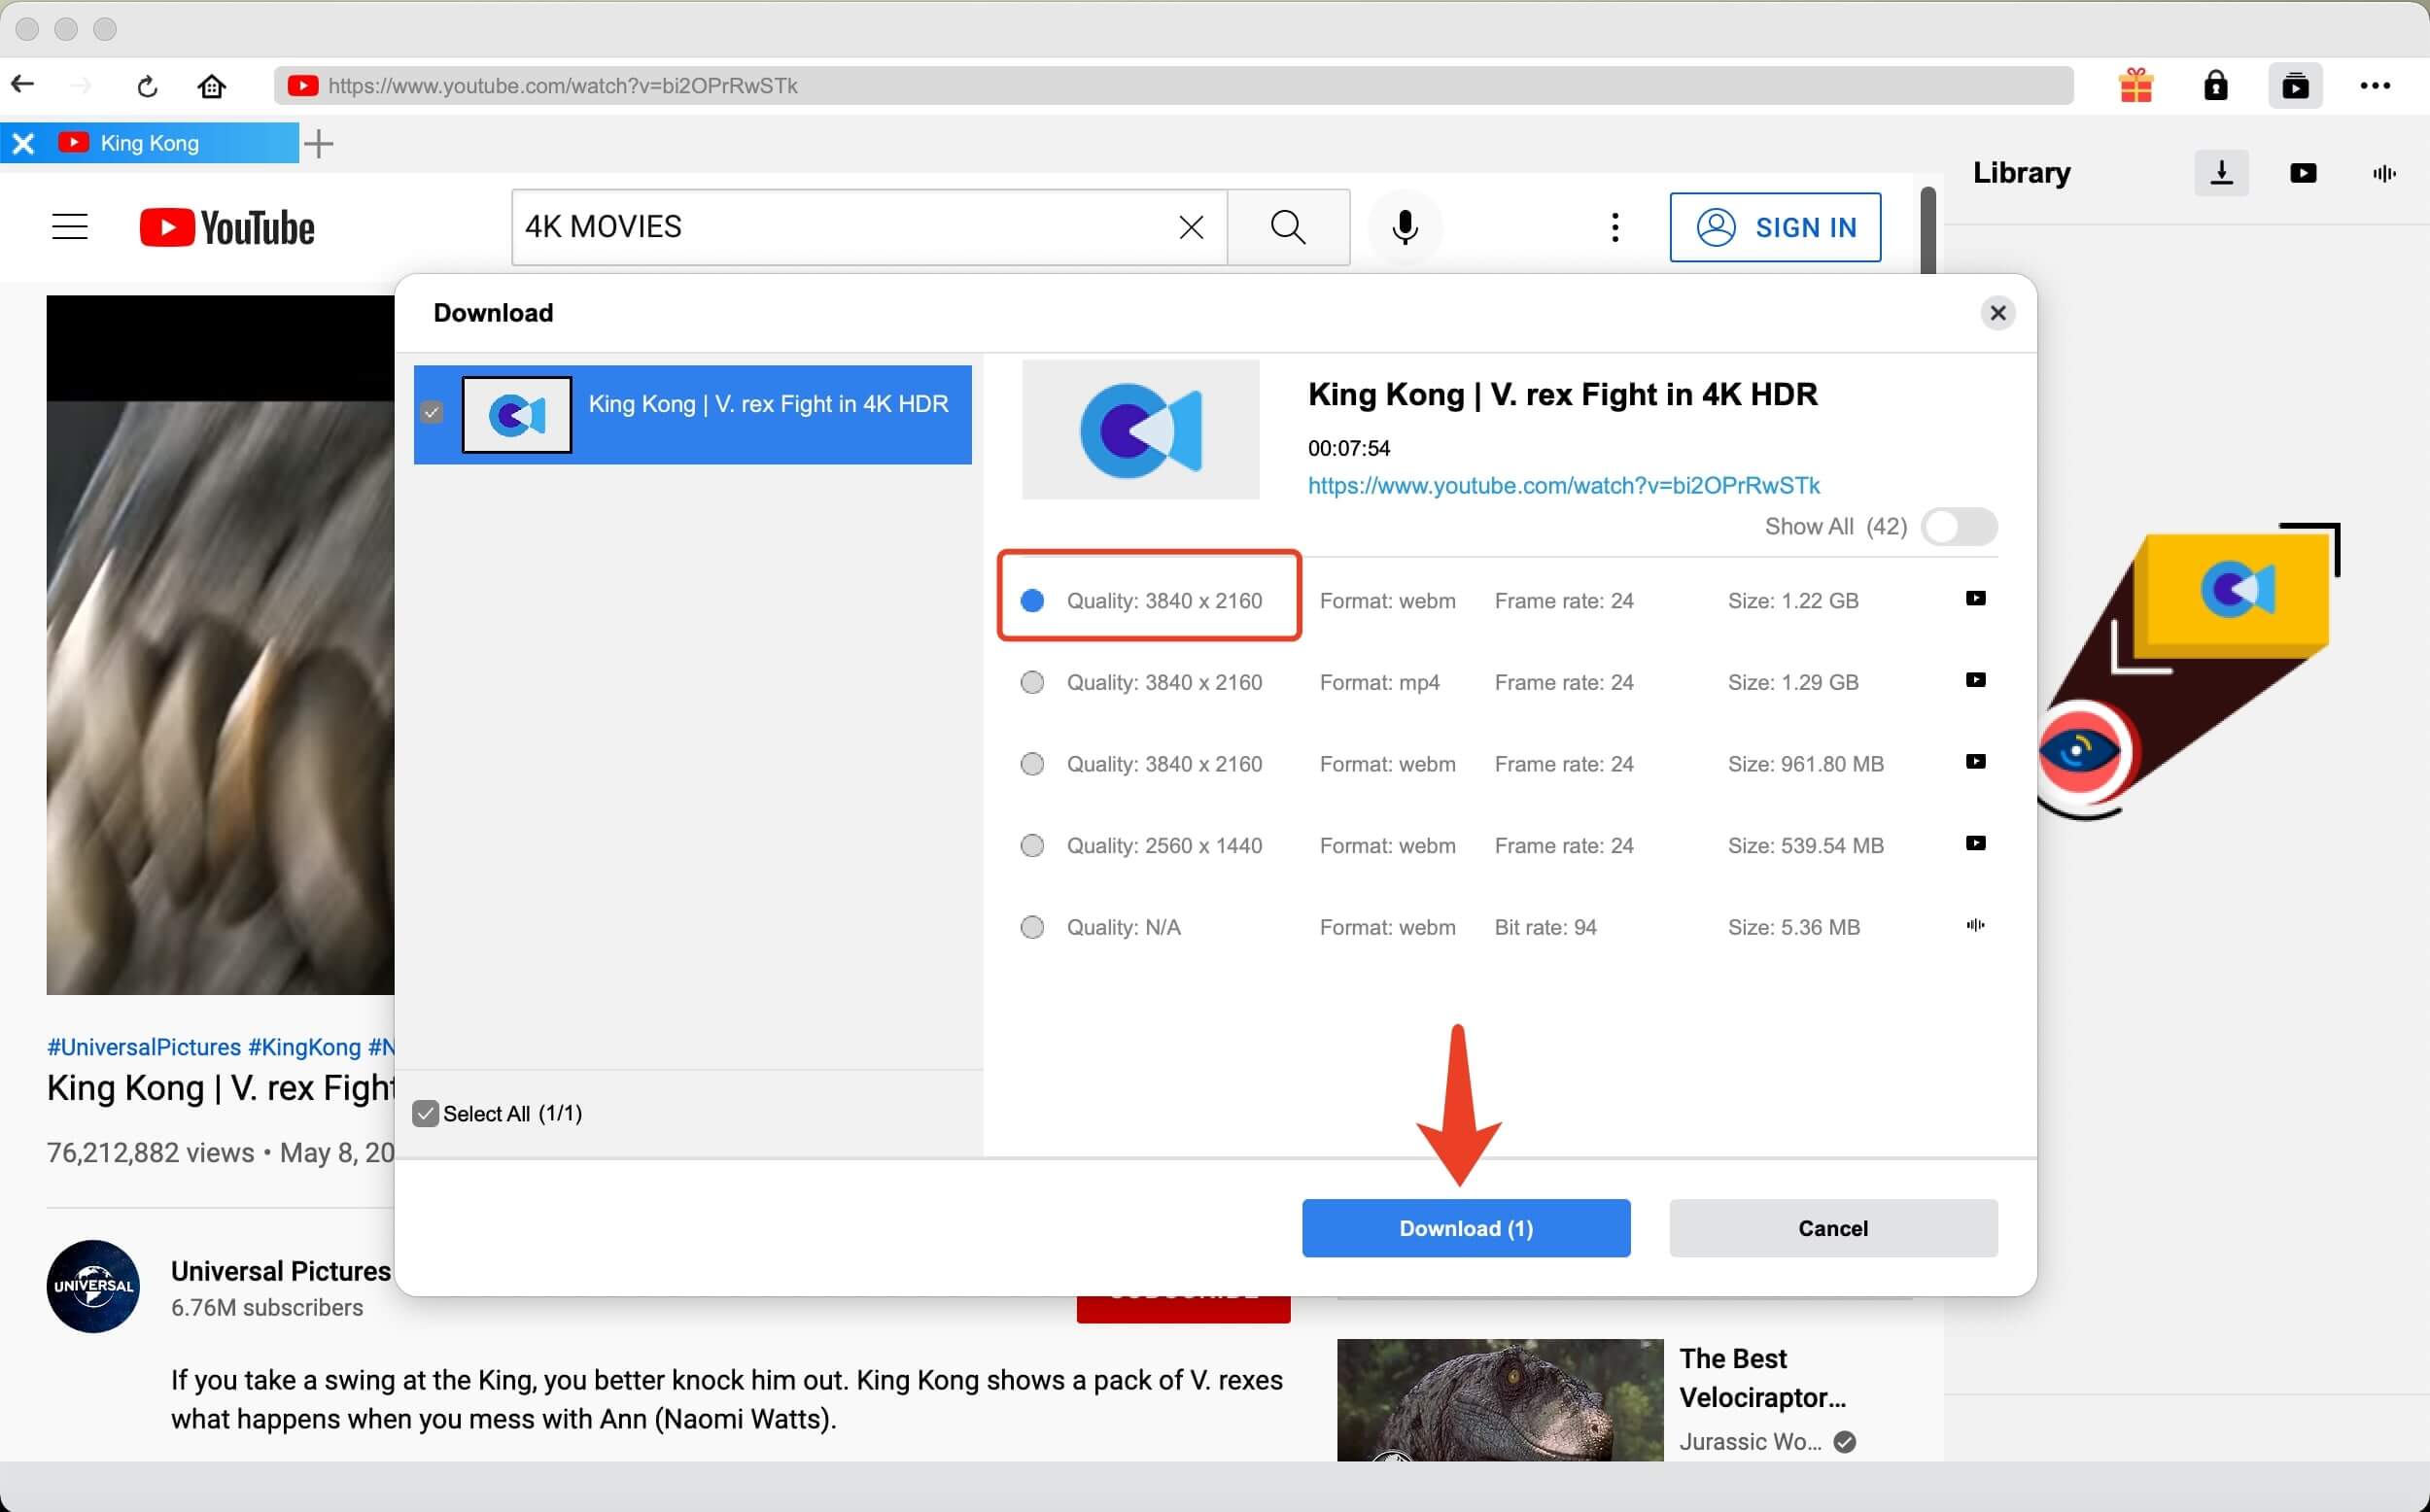Select the 3840 x 2160 mp4 format radio button
2430x1512 pixels.
pos(1029,681)
